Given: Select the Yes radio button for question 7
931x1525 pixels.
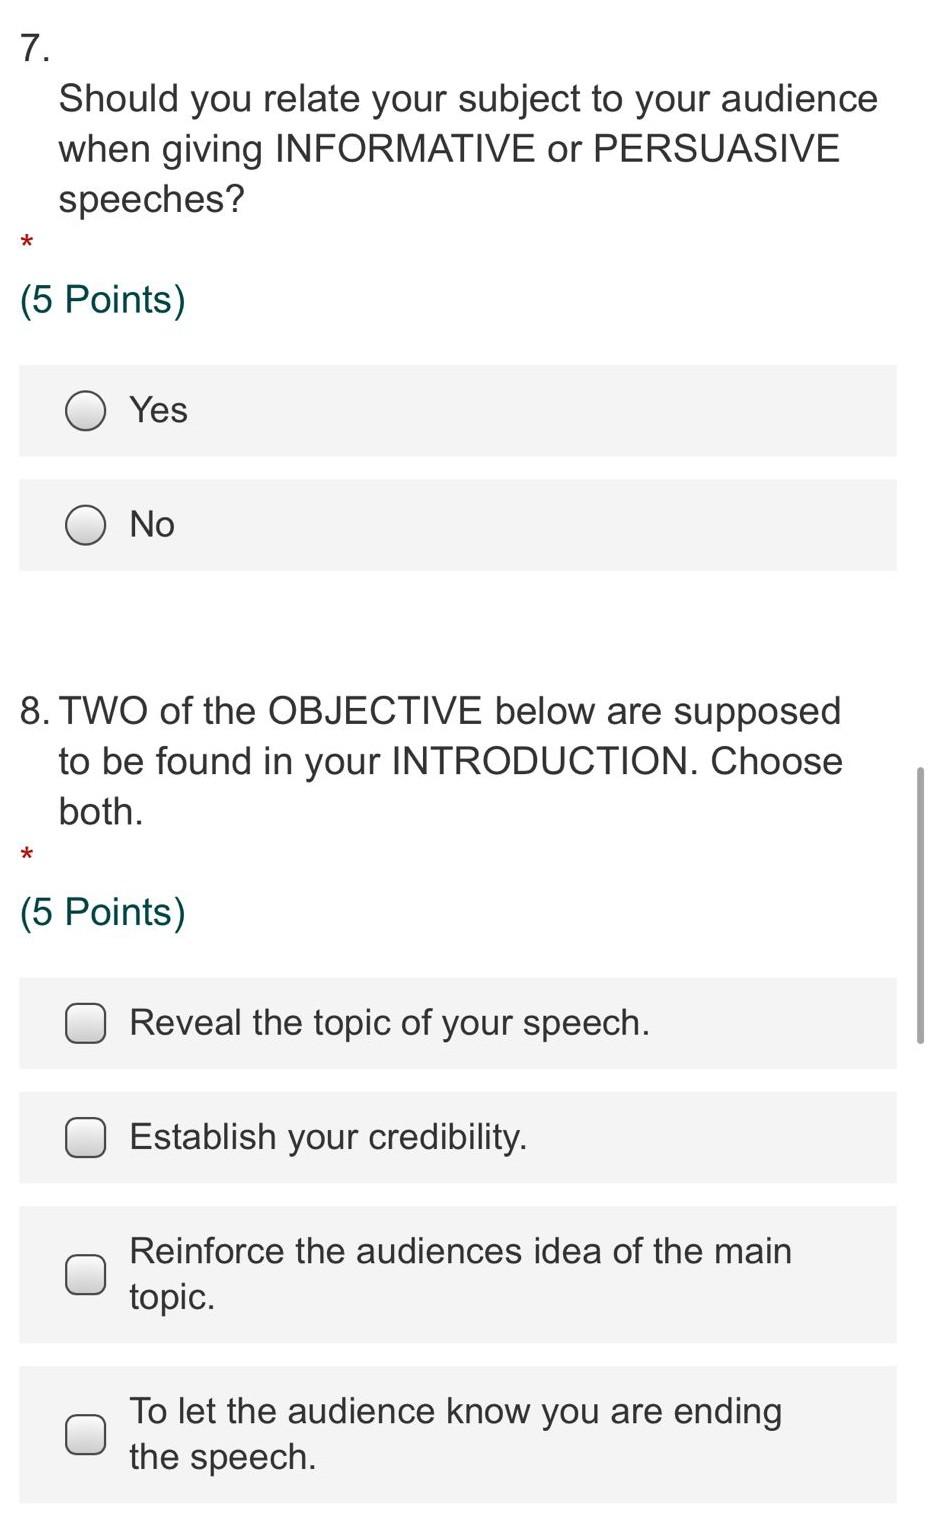Looking at the screenshot, I should tap(86, 410).
